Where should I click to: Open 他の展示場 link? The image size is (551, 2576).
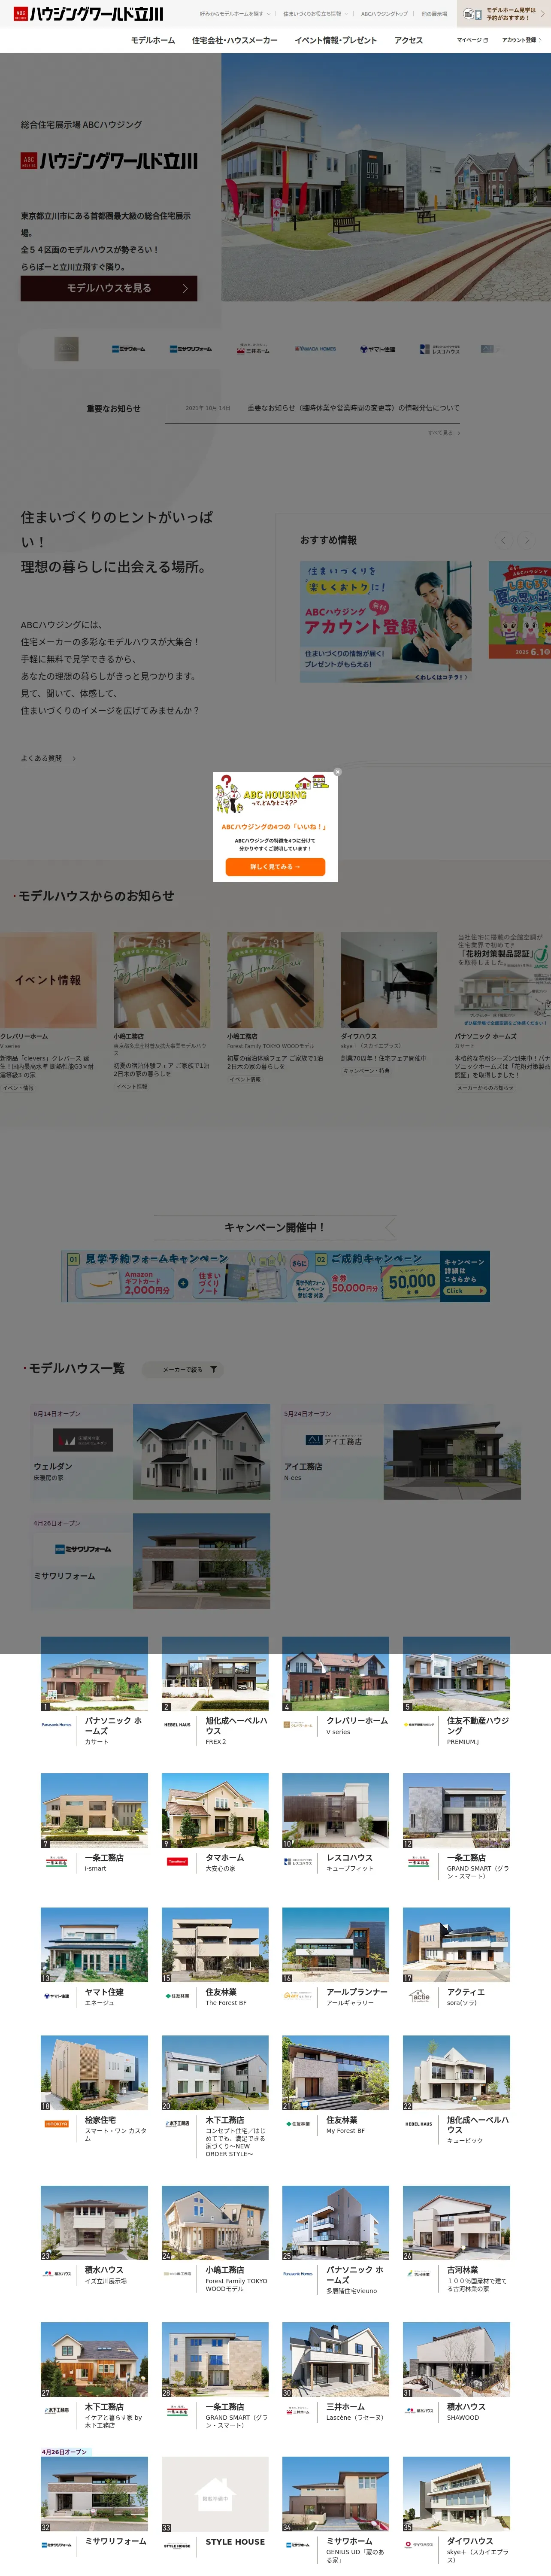pyautogui.click(x=434, y=14)
